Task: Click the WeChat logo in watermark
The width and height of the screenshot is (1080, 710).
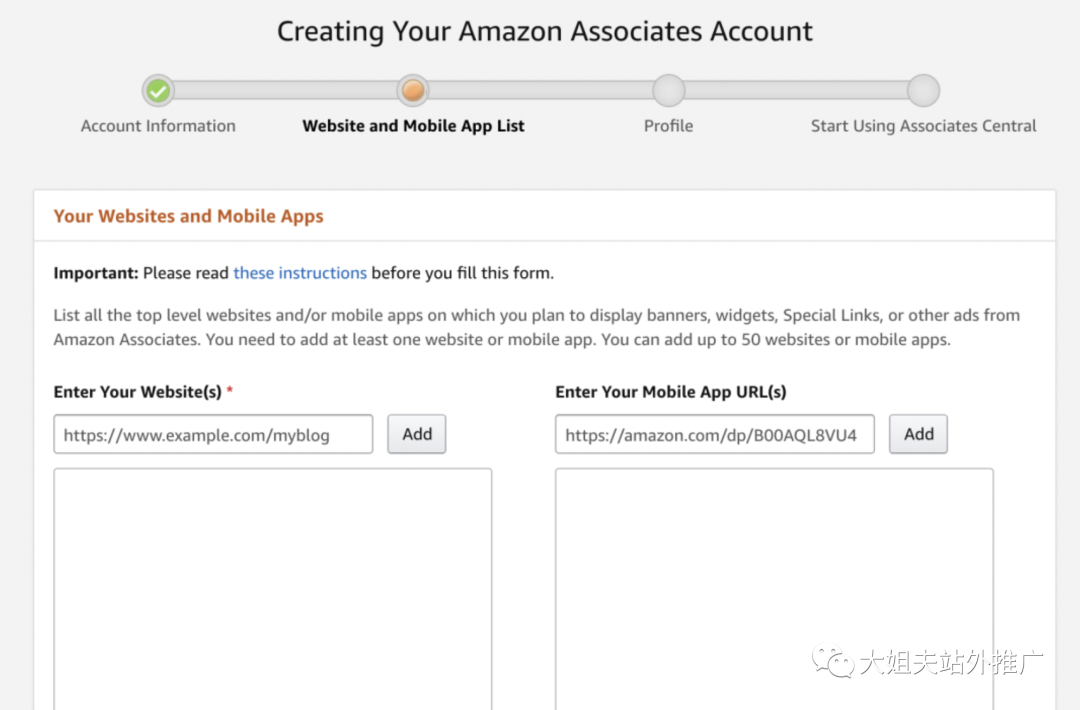Action: pos(832,661)
